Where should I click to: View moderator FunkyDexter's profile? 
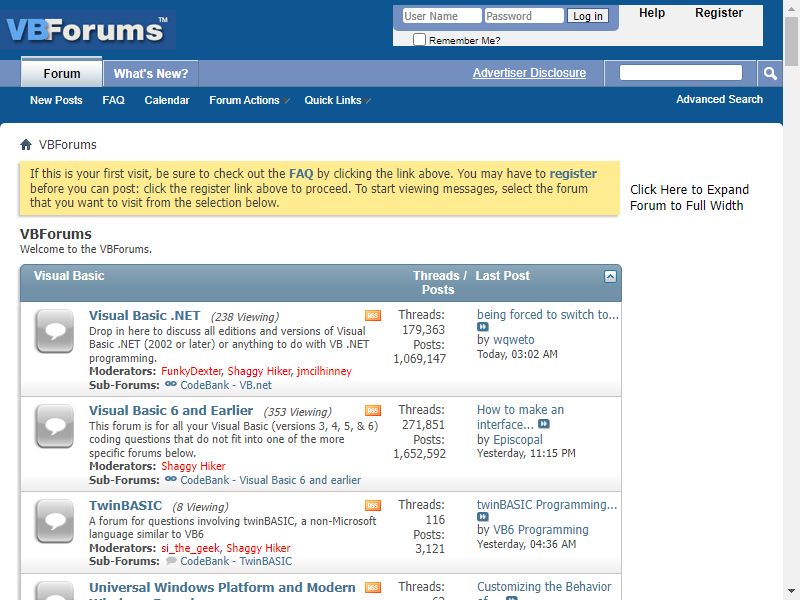click(x=191, y=371)
